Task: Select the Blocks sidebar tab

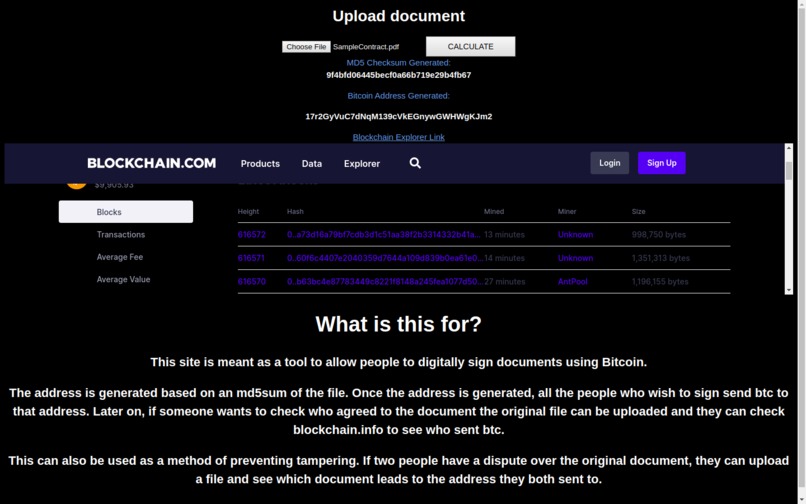Action: click(126, 212)
